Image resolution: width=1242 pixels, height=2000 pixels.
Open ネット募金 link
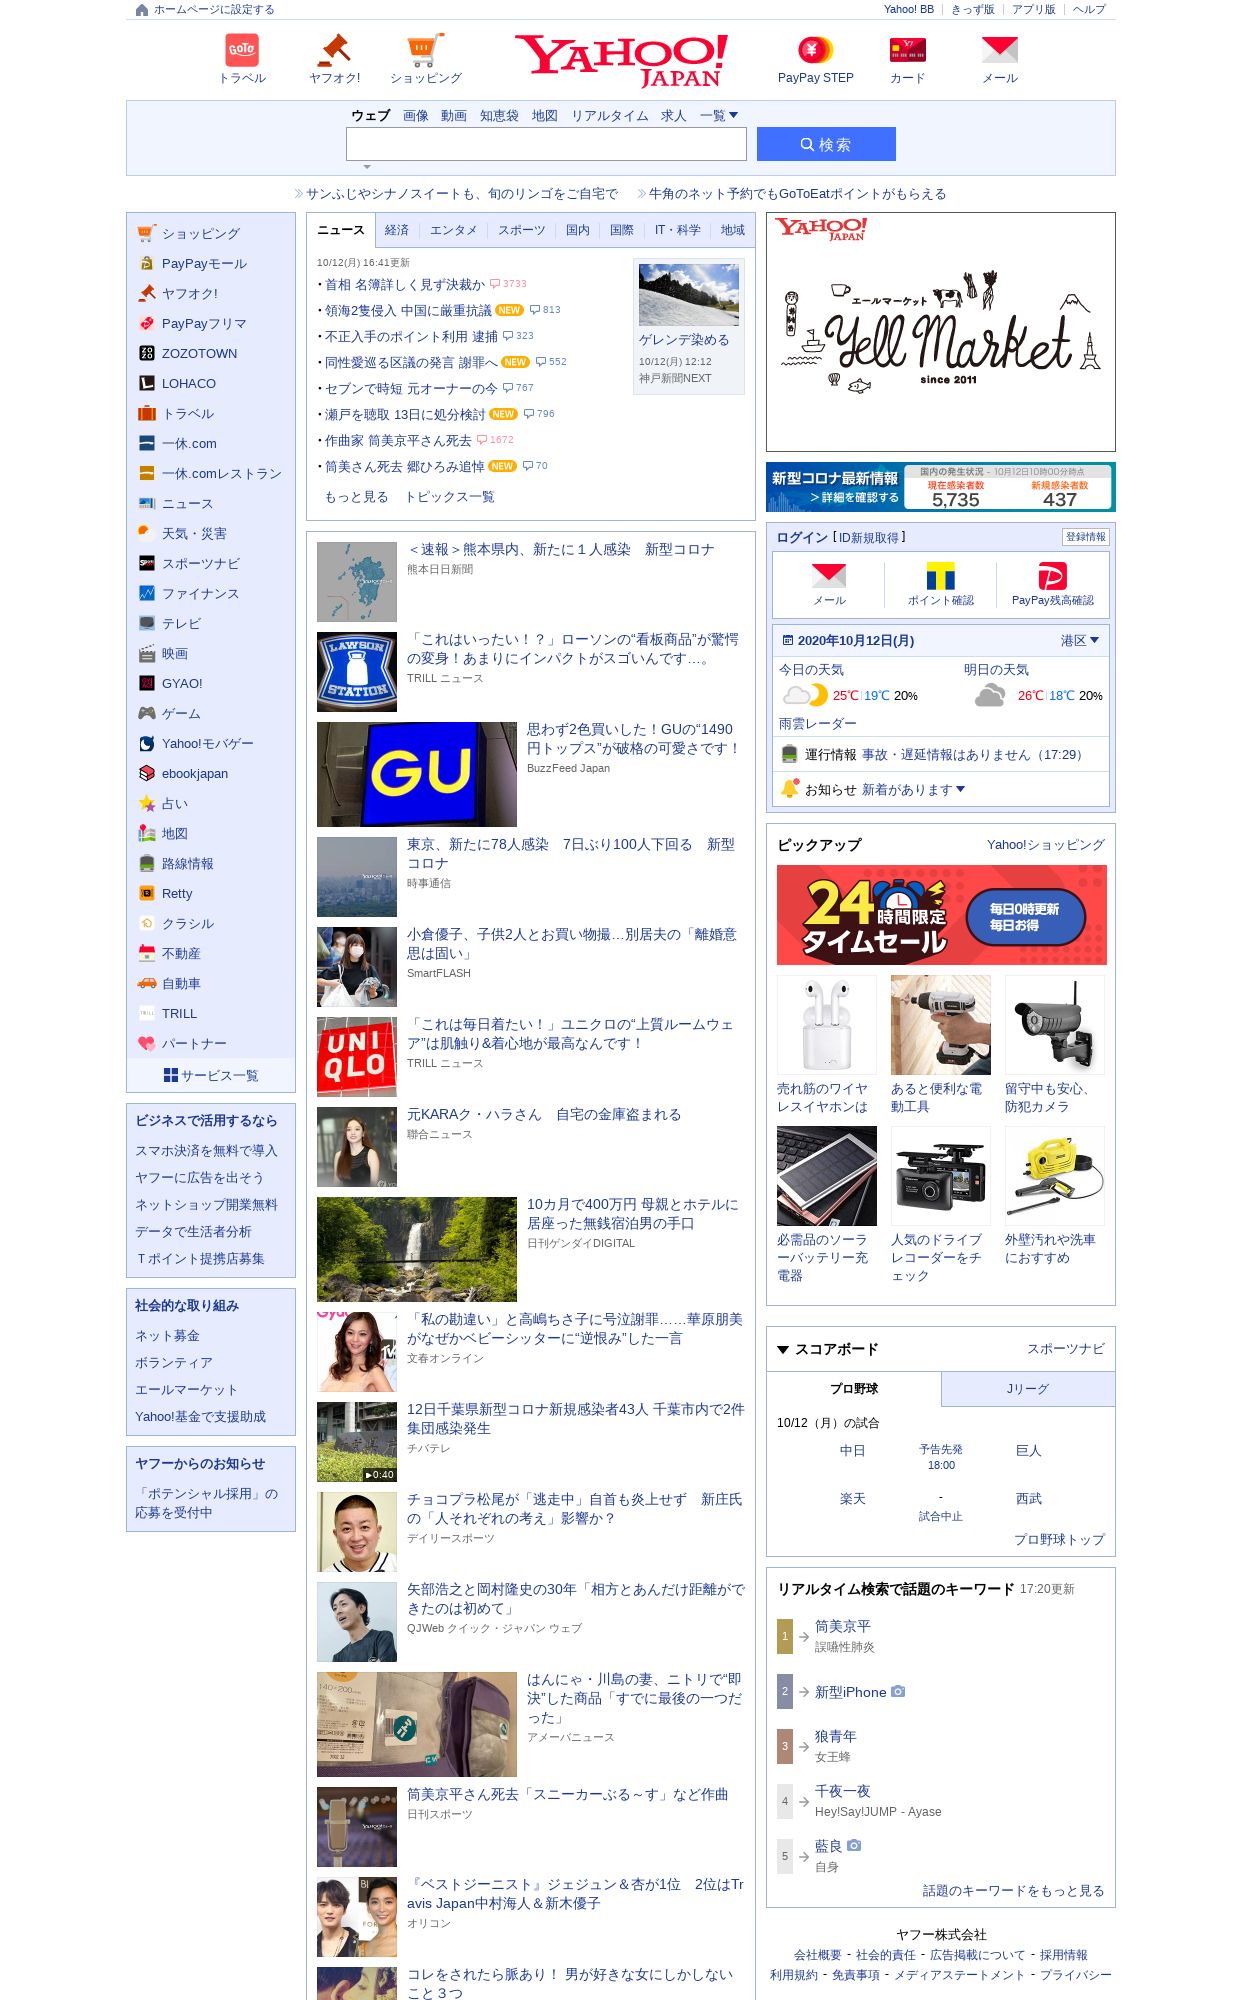167,1336
